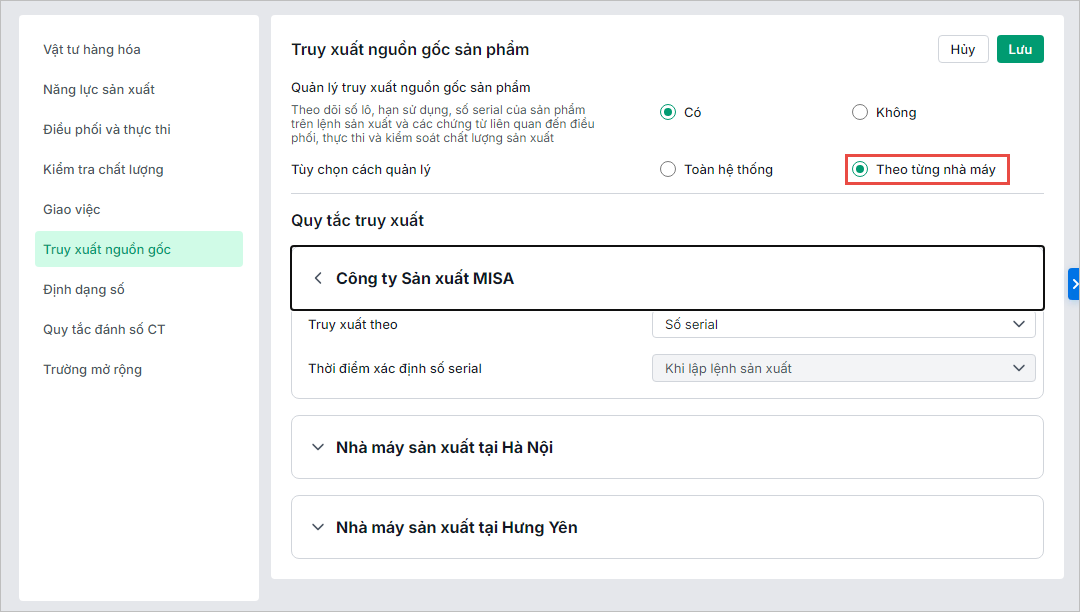The height and width of the screenshot is (612, 1080).
Task: Open the Truy xuất theo dropdown
Action: 843,325
